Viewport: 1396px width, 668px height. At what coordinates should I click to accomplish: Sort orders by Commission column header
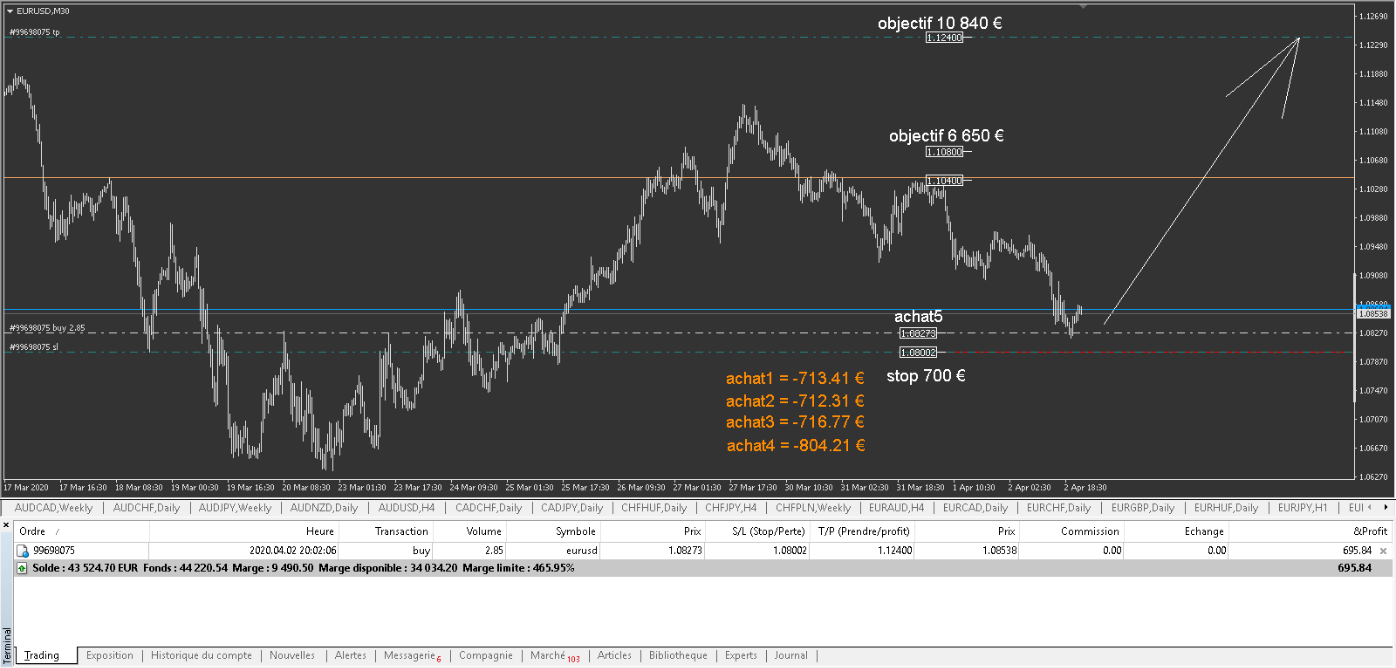(1073, 531)
